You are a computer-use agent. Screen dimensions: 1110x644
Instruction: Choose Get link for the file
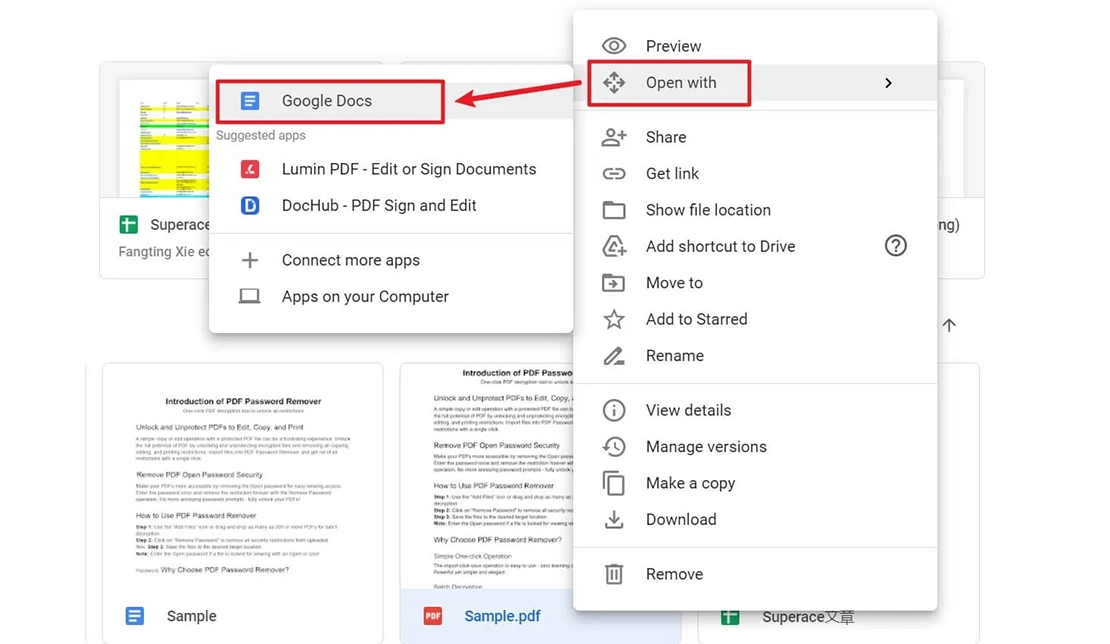[x=672, y=173]
